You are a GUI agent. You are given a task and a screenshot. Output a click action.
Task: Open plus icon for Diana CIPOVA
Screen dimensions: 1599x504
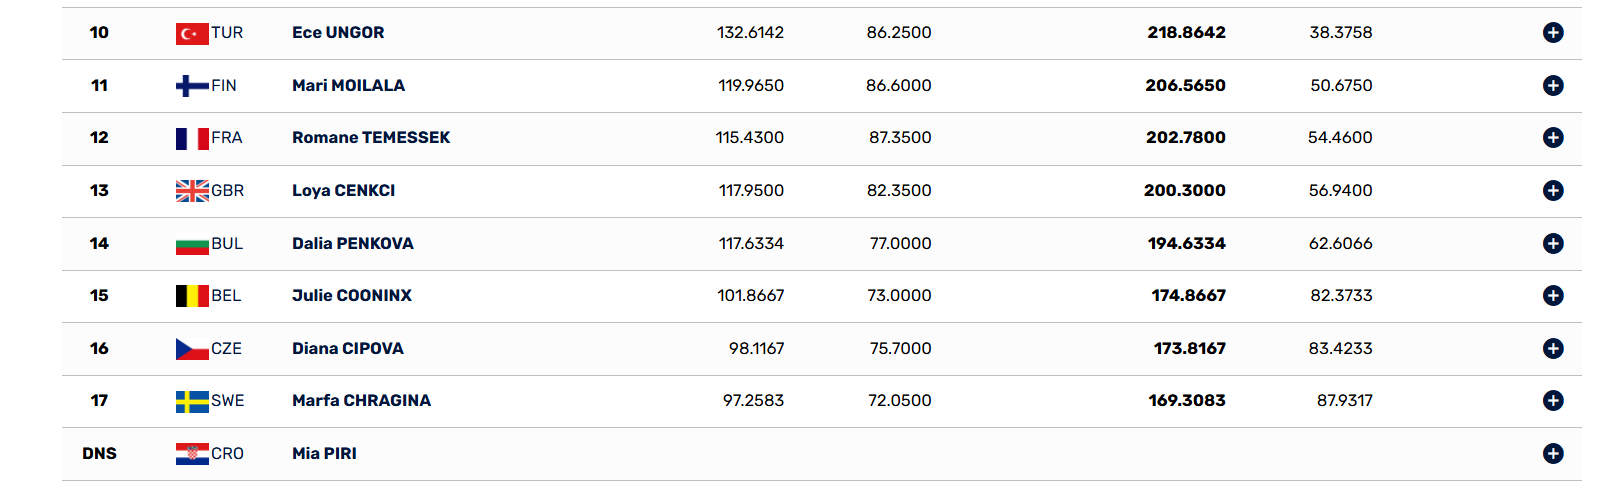(1552, 348)
